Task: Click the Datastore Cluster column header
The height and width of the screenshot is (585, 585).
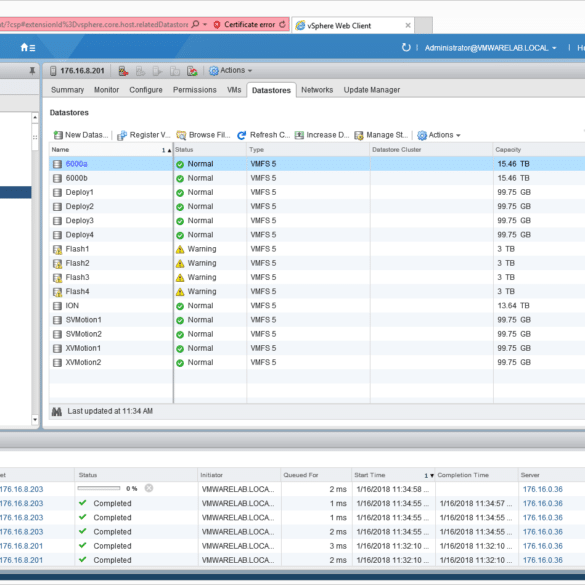Action: pyautogui.click(x=432, y=150)
